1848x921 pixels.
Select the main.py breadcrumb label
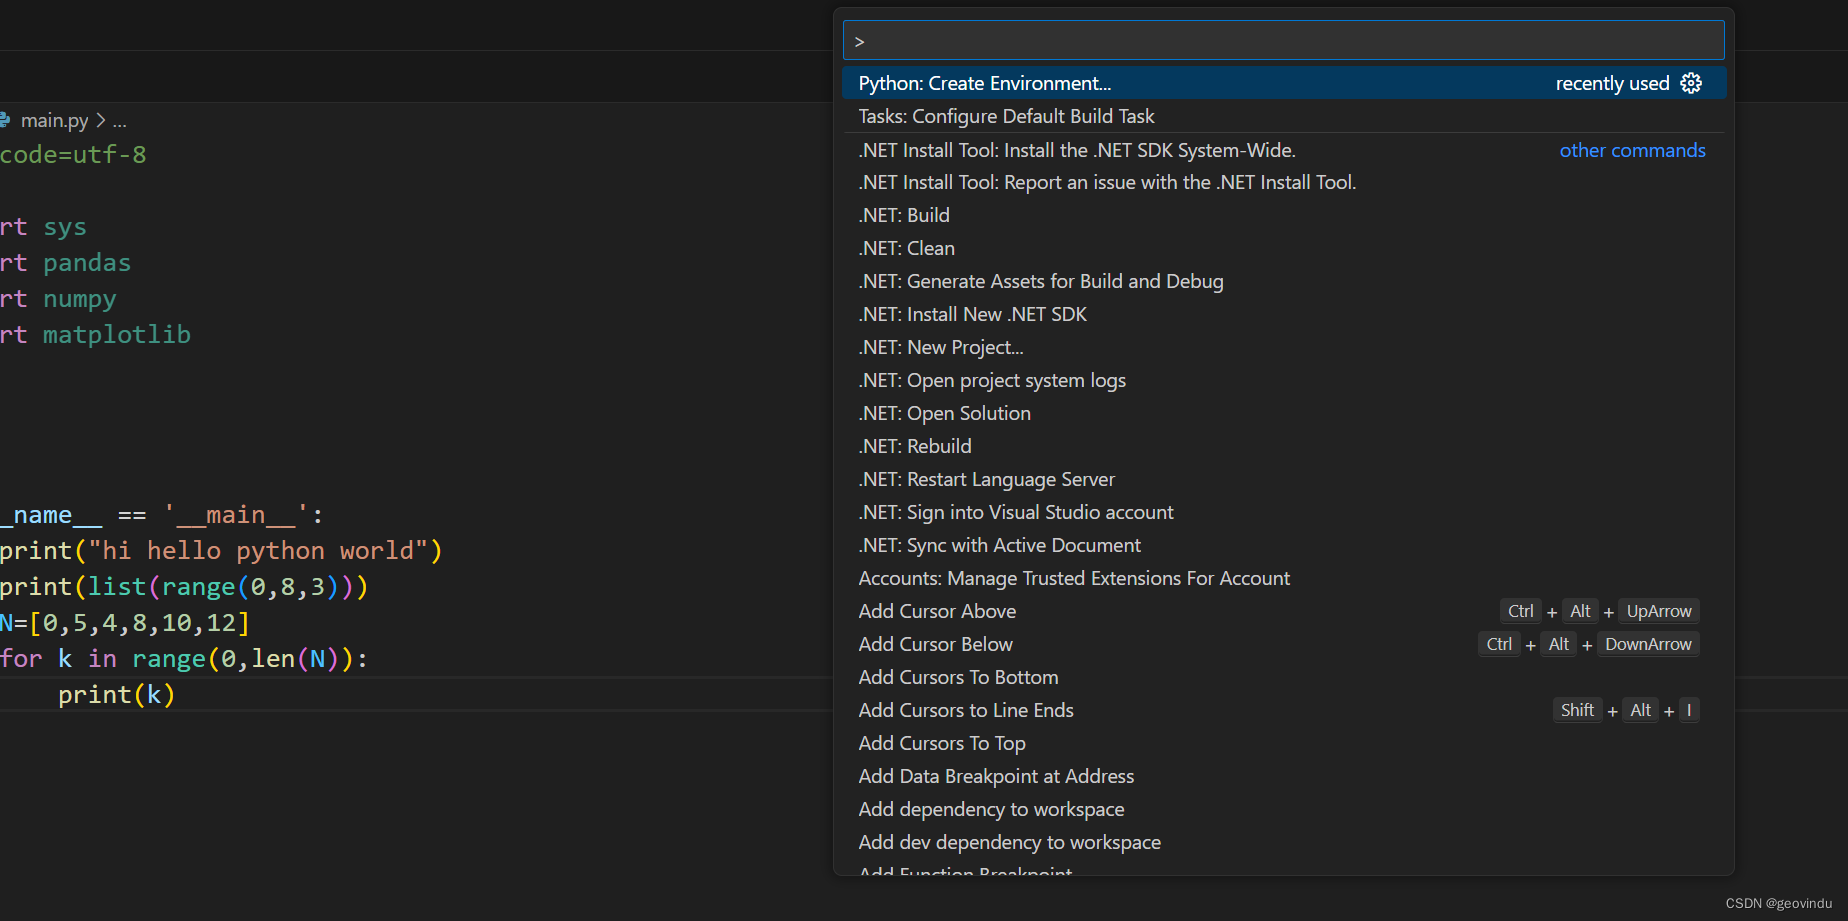click(x=53, y=120)
